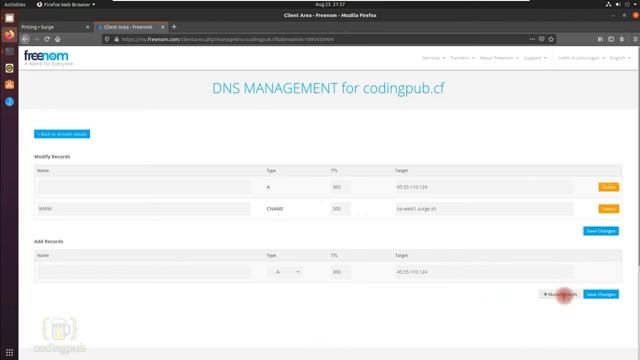This screenshot has width=640, height=360.
Task: Open the Help dock icon
Action: pos(9,101)
